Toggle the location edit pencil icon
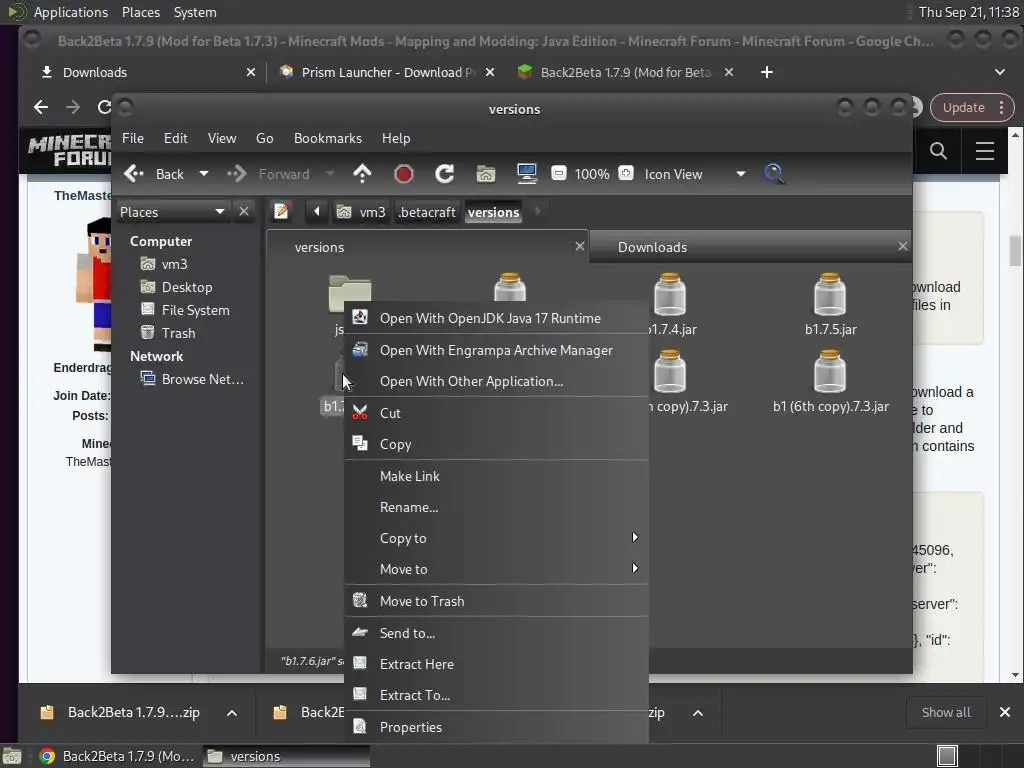1024x768 pixels. coord(281,211)
